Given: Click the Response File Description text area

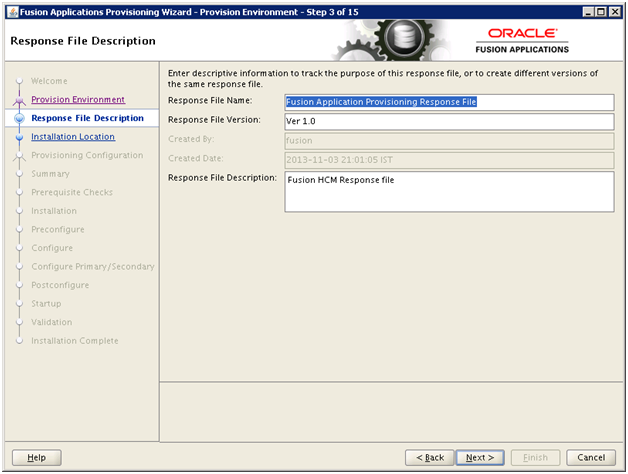Looking at the screenshot, I should point(449,192).
